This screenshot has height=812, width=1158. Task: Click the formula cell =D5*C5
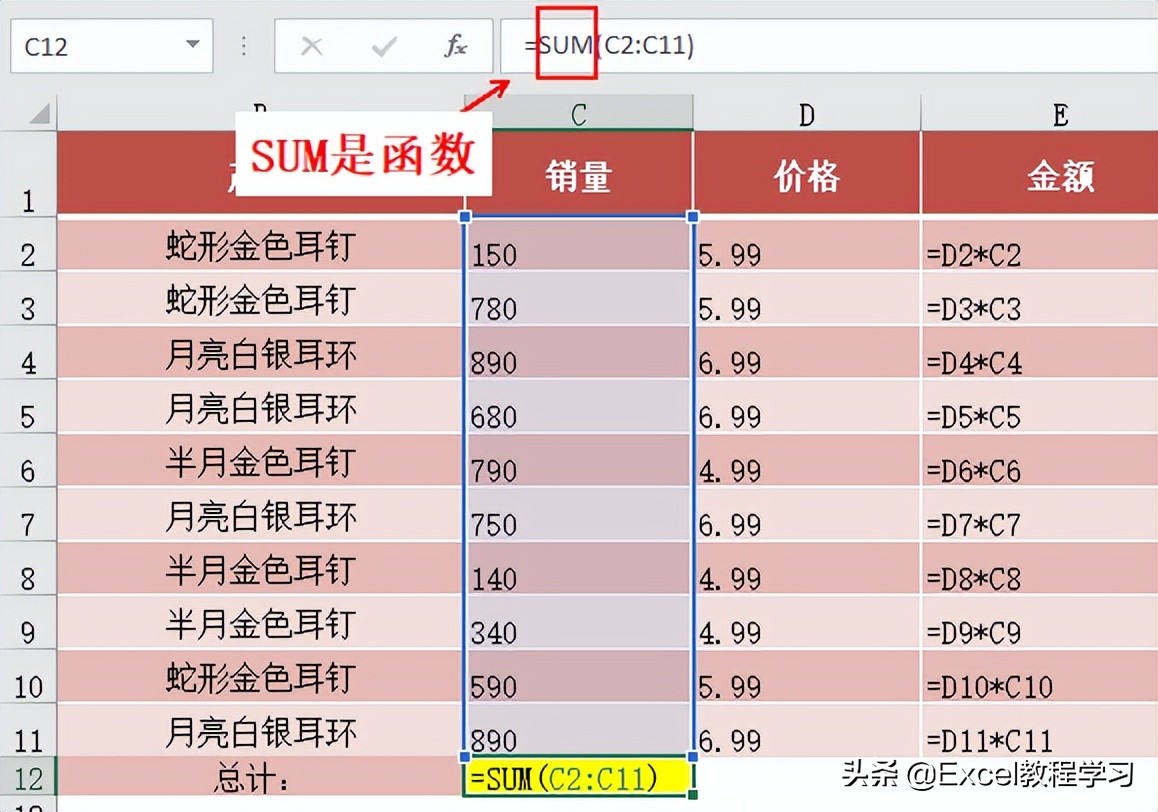pyautogui.click(x=1040, y=406)
